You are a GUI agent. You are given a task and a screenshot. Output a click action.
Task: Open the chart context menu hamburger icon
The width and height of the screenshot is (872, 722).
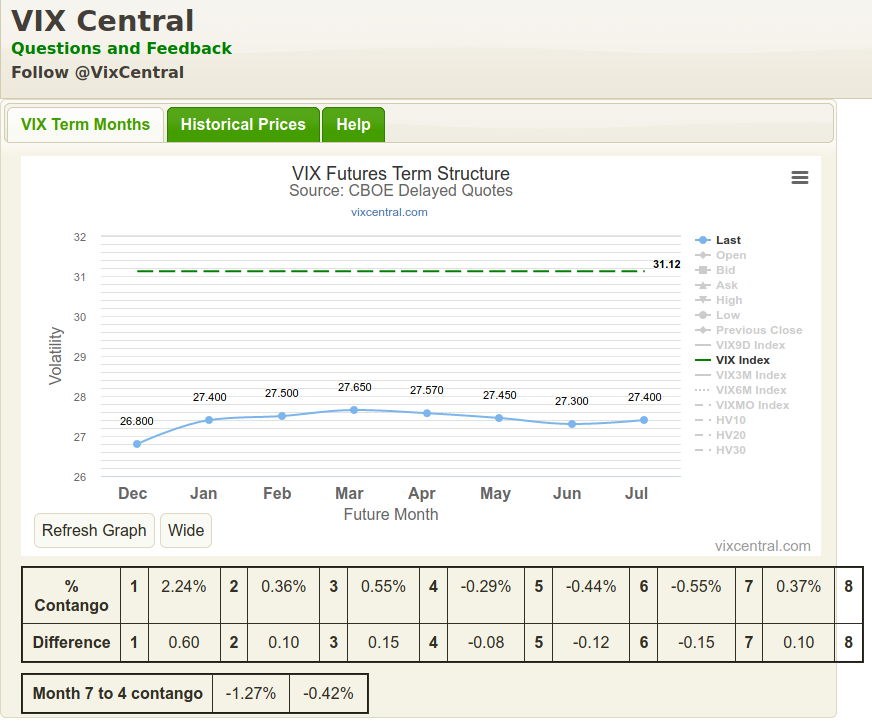click(799, 178)
